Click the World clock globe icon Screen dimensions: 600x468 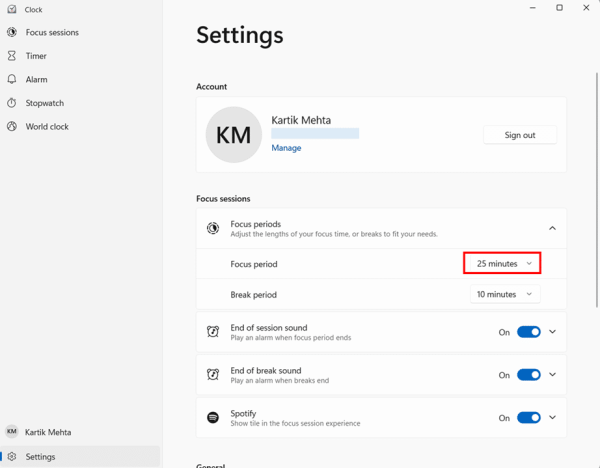pyautogui.click(x=12, y=126)
